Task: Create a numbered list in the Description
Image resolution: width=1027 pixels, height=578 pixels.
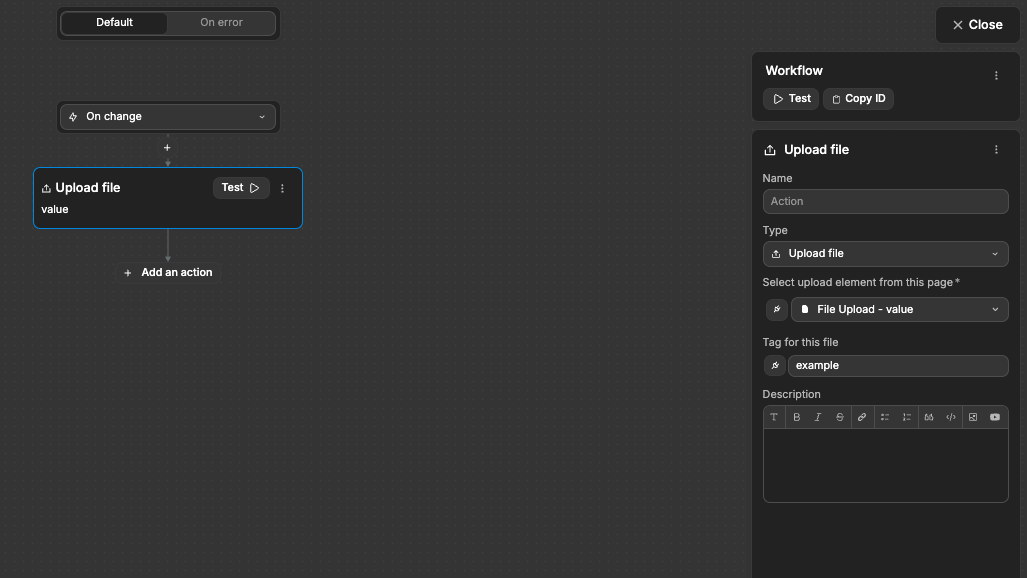Action: [906, 417]
